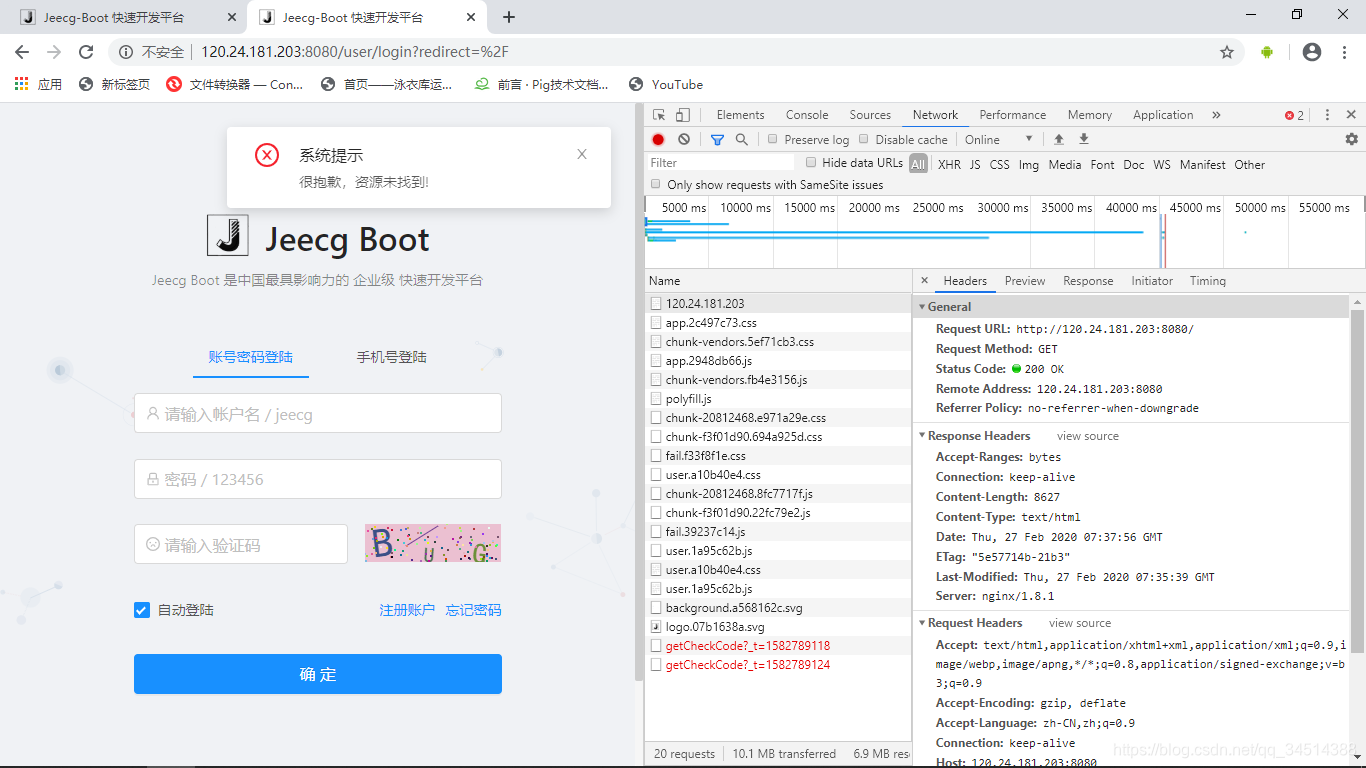This screenshot has width=1366, height=768.
Task: Check Hide data URLs option
Action: pos(811,163)
